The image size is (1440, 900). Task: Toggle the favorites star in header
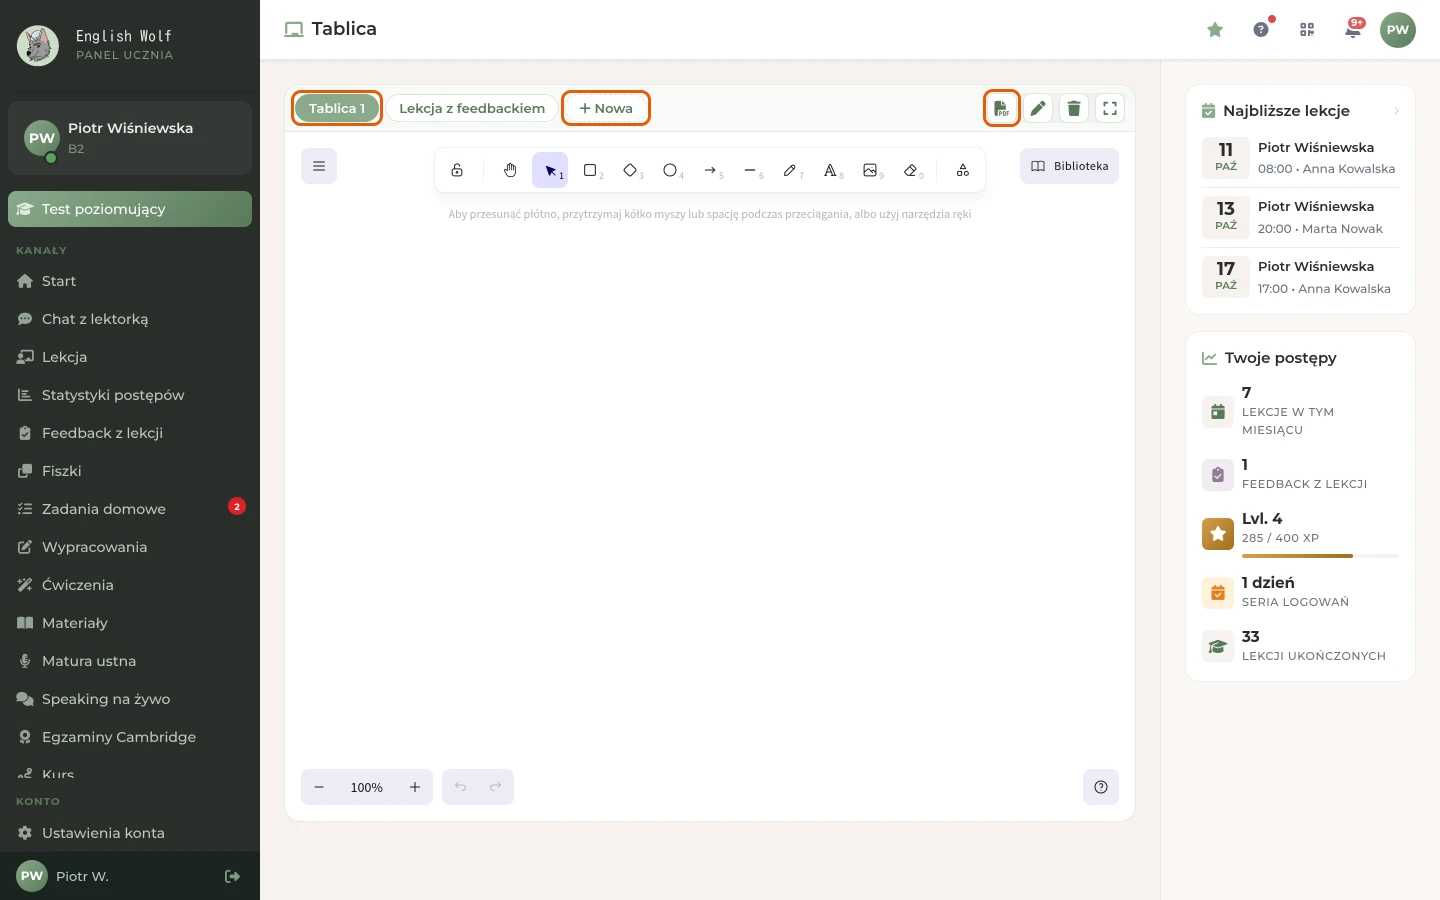pos(1215,29)
